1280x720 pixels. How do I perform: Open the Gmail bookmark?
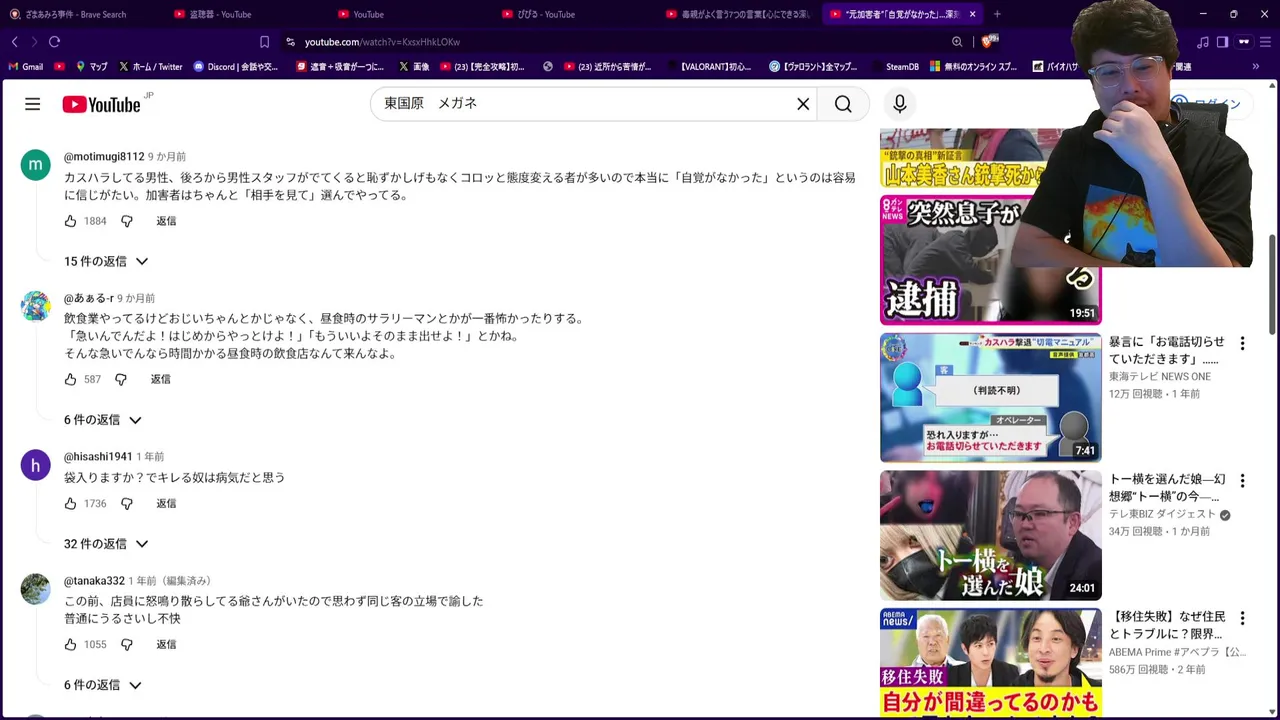(26, 67)
